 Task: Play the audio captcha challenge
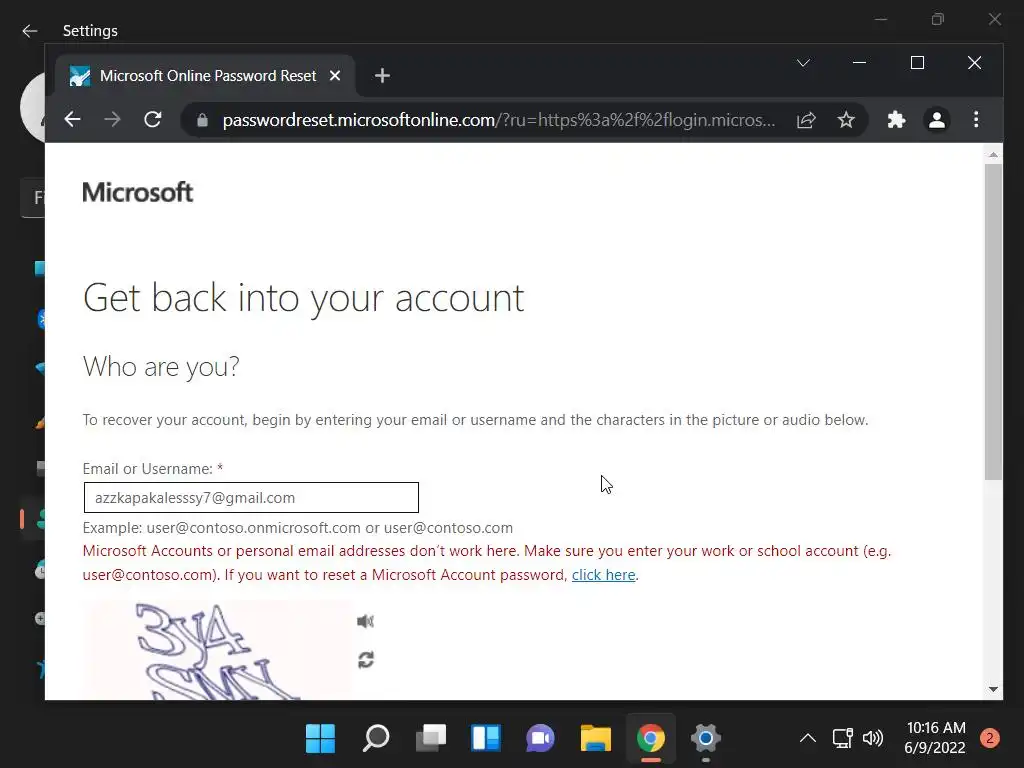click(x=366, y=621)
